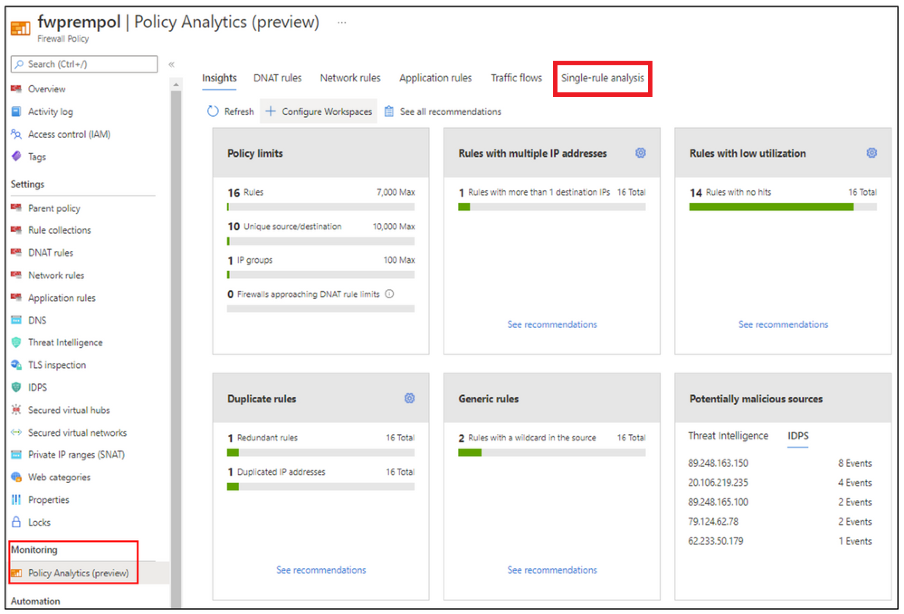Open Application rules in Settings sidebar

click(62, 297)
